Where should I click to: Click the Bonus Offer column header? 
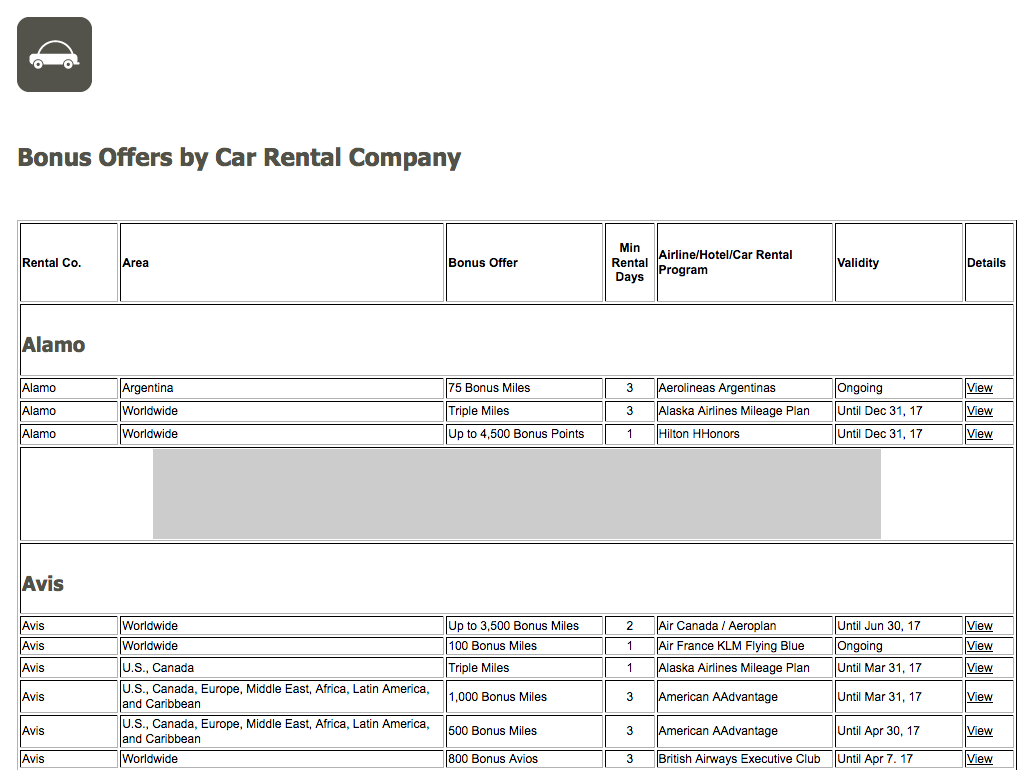524,263
